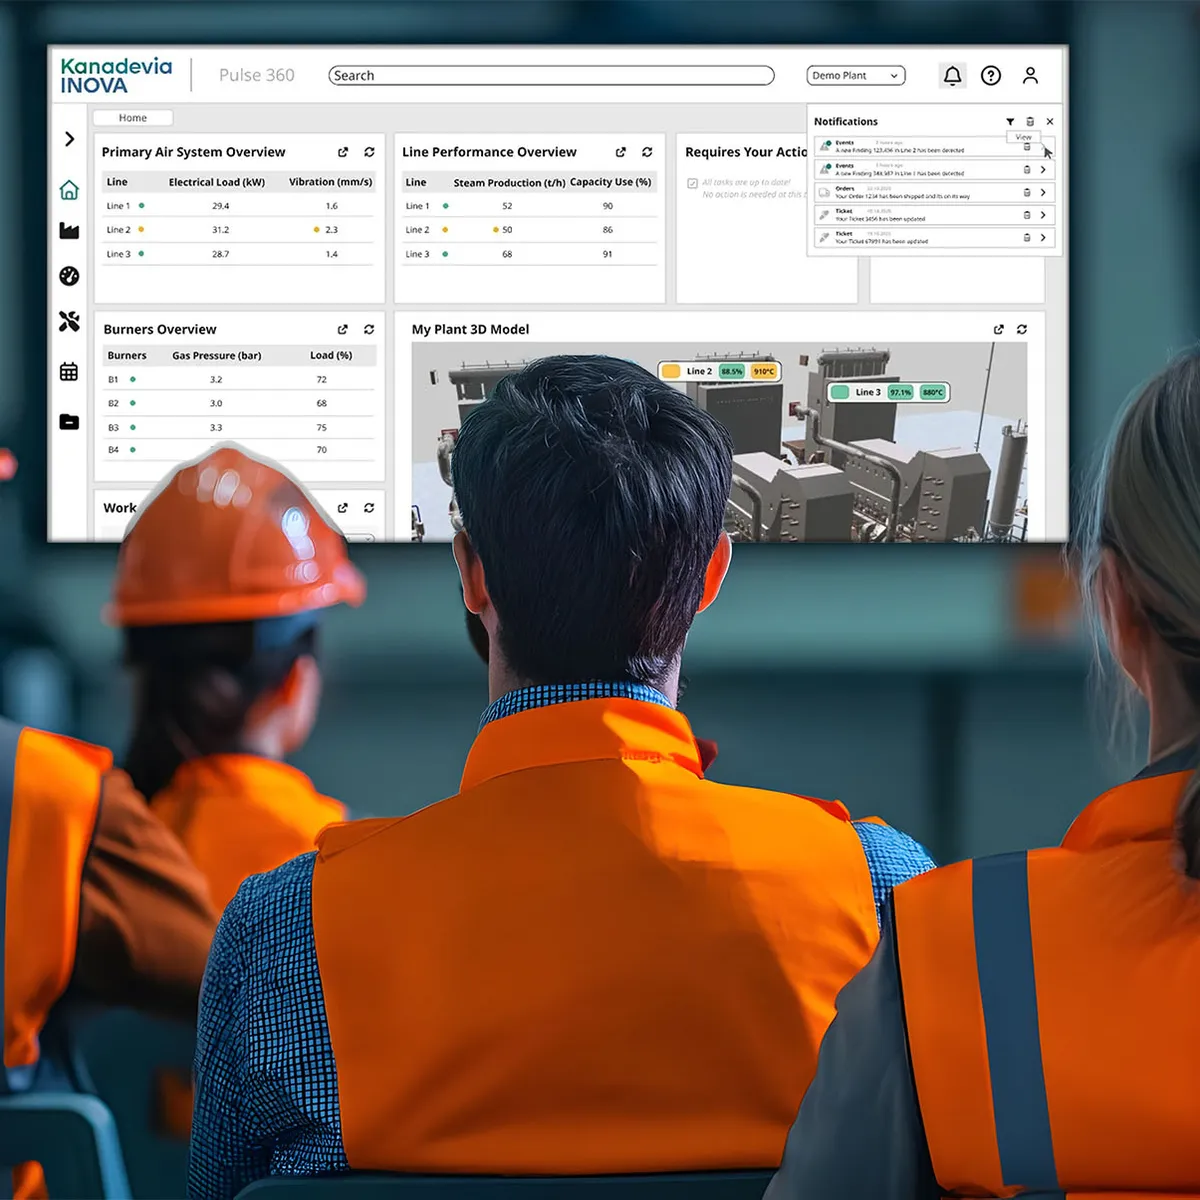Screen dimensions: 1200x1200
Task: Open the dashboard gauge icon in sidebar
Action: pos(69,276)
